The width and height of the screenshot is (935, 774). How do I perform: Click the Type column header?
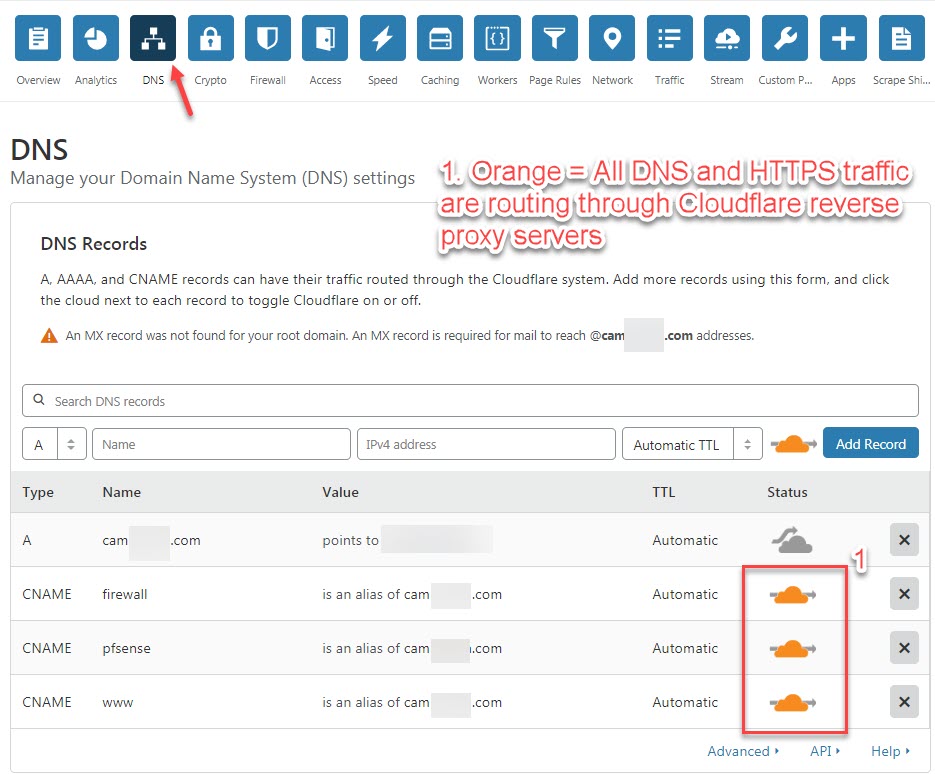pyautogui.click(x=38, y=492)
